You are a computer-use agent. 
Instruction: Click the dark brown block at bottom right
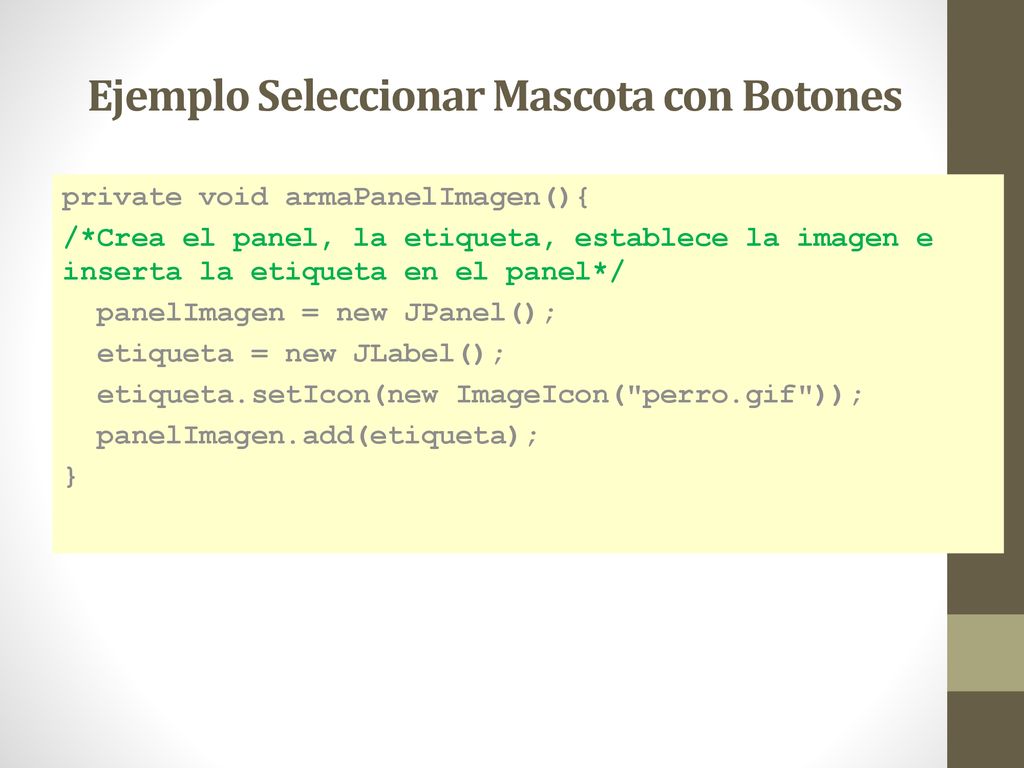click(x=985, y=729)
